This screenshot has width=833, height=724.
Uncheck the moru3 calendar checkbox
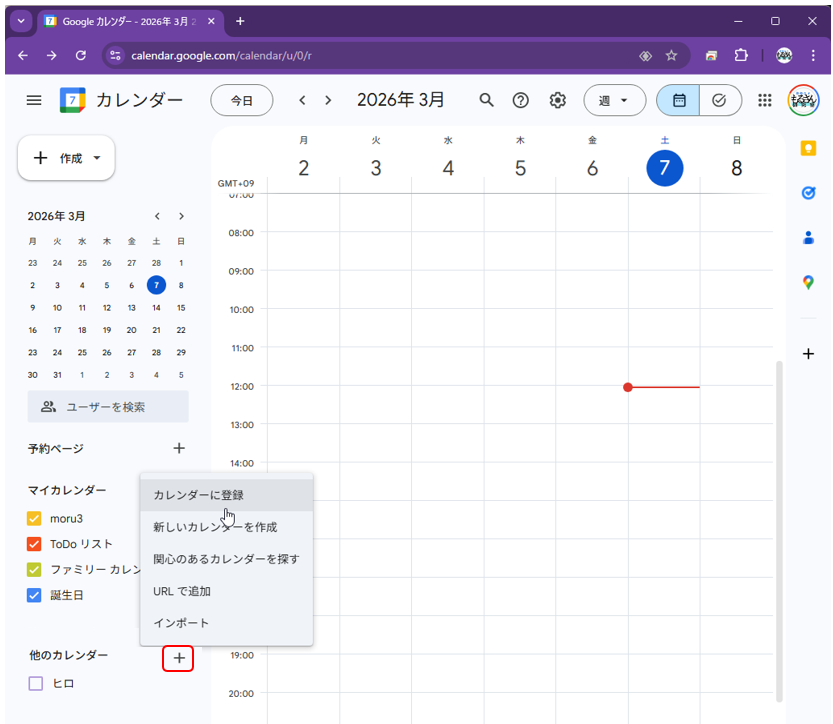tap(35, 518)
